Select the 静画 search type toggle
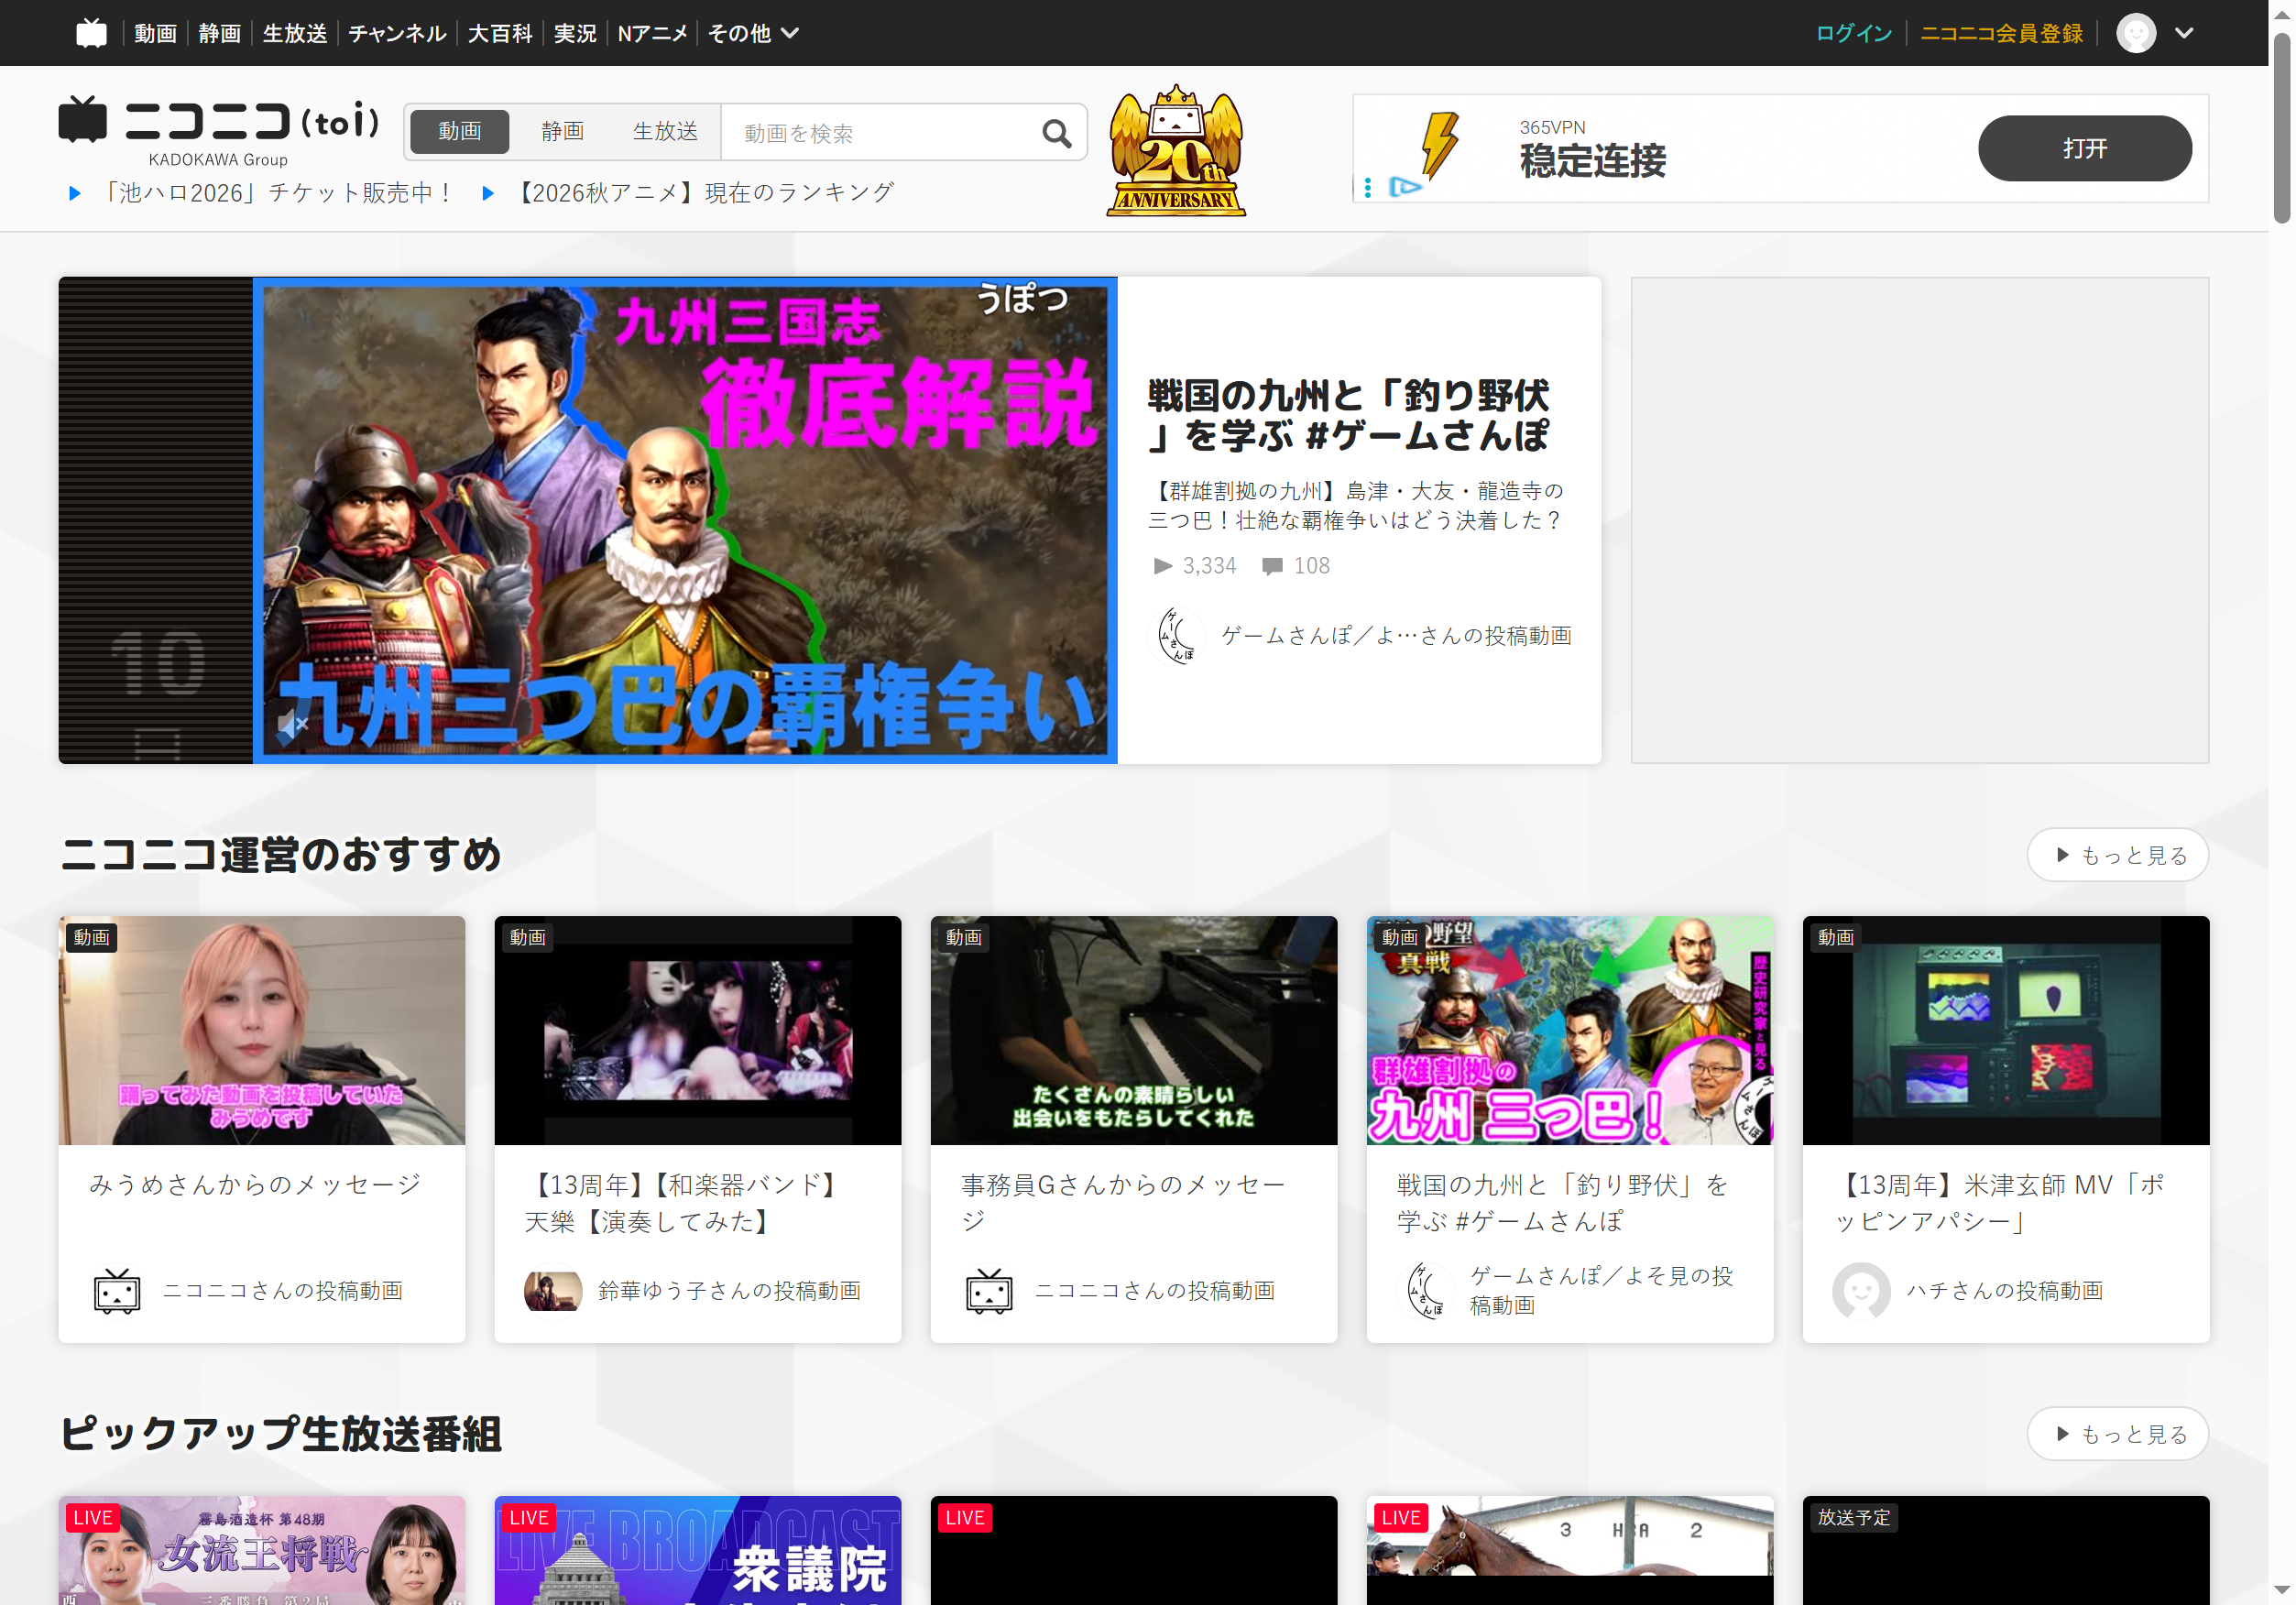Viewport: 2296px width, 1605px height. tap(562, 131)
